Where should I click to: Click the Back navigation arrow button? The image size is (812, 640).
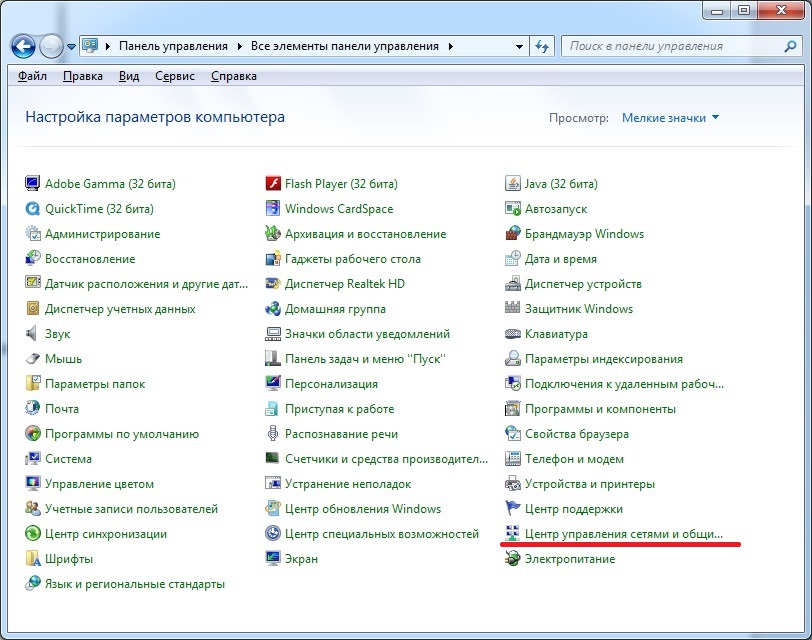(23, 47)
